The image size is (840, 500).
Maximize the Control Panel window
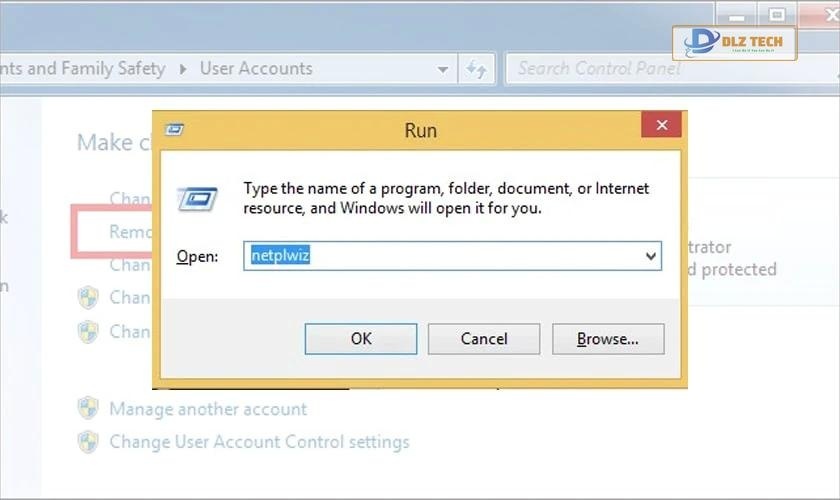(777, 13)
